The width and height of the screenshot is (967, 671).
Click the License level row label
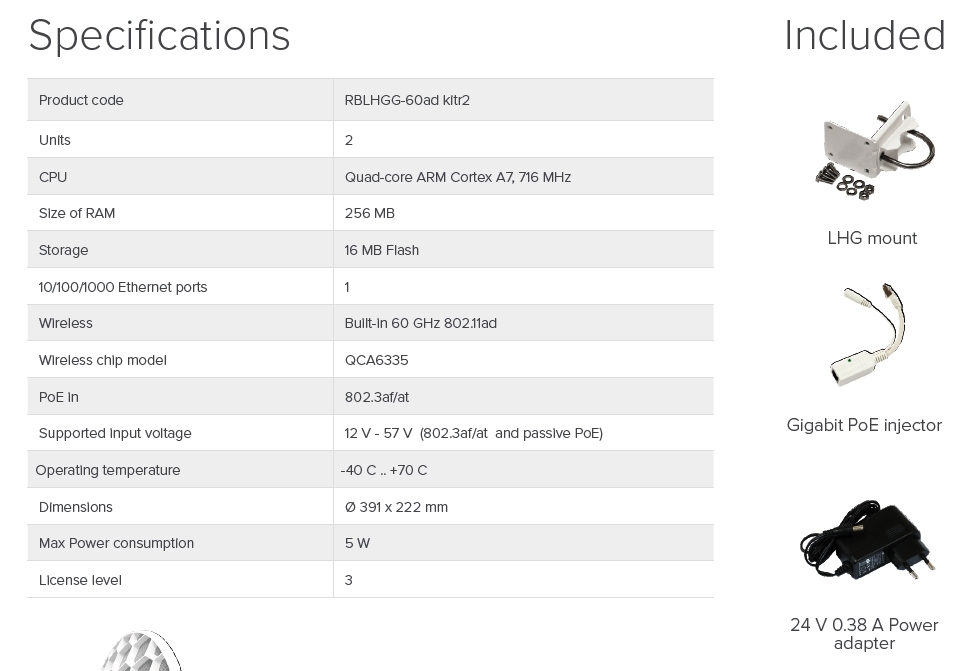(80, 580)
